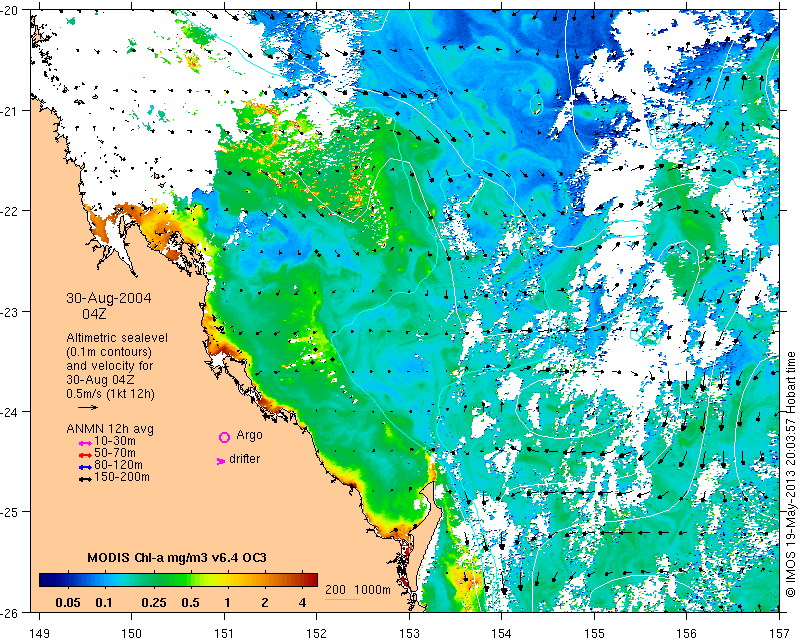This screenshot has width=800, height=640.
Task: Click the '150-200m' depth label
Action: pos(122,477)
